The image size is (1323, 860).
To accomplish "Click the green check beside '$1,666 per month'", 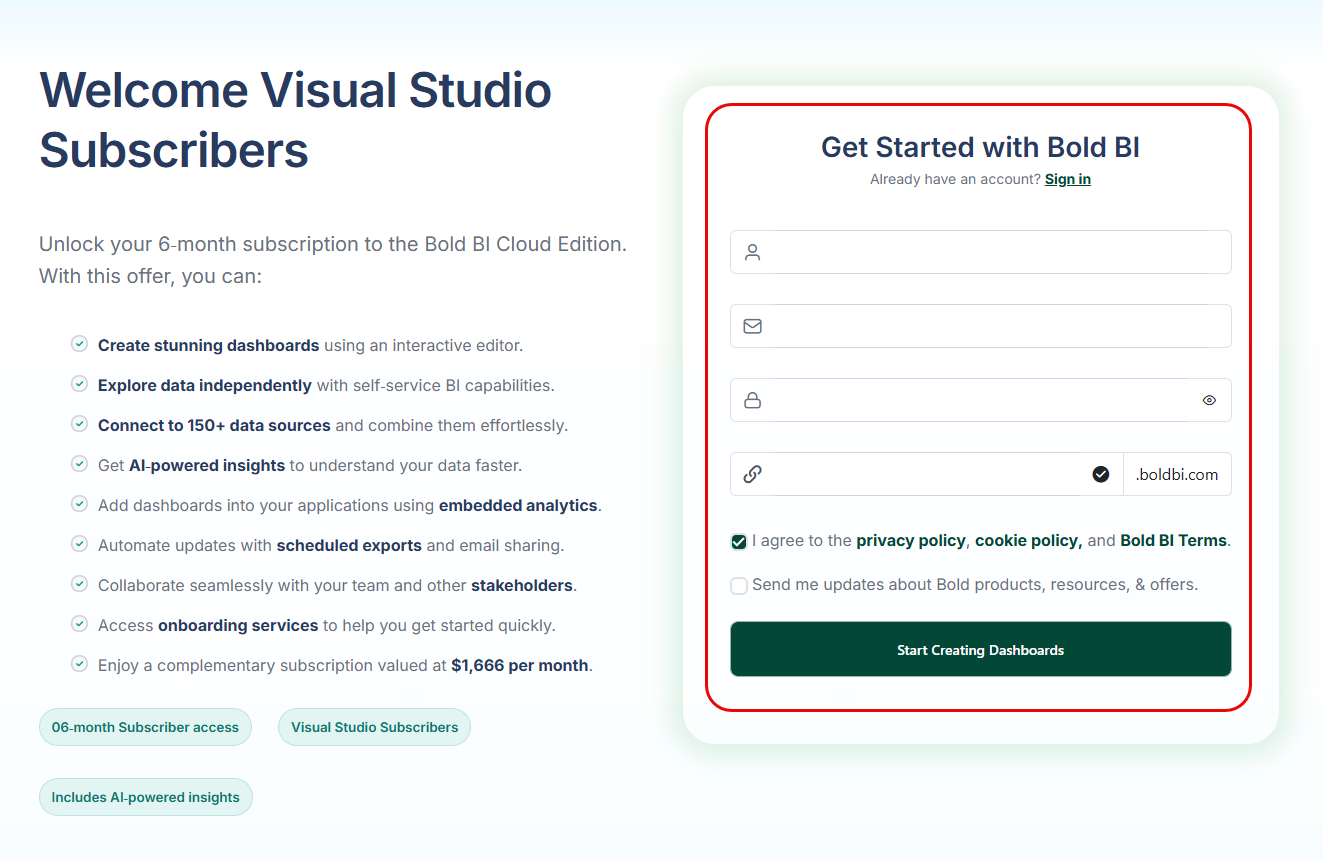I will (x=79, y=663).
